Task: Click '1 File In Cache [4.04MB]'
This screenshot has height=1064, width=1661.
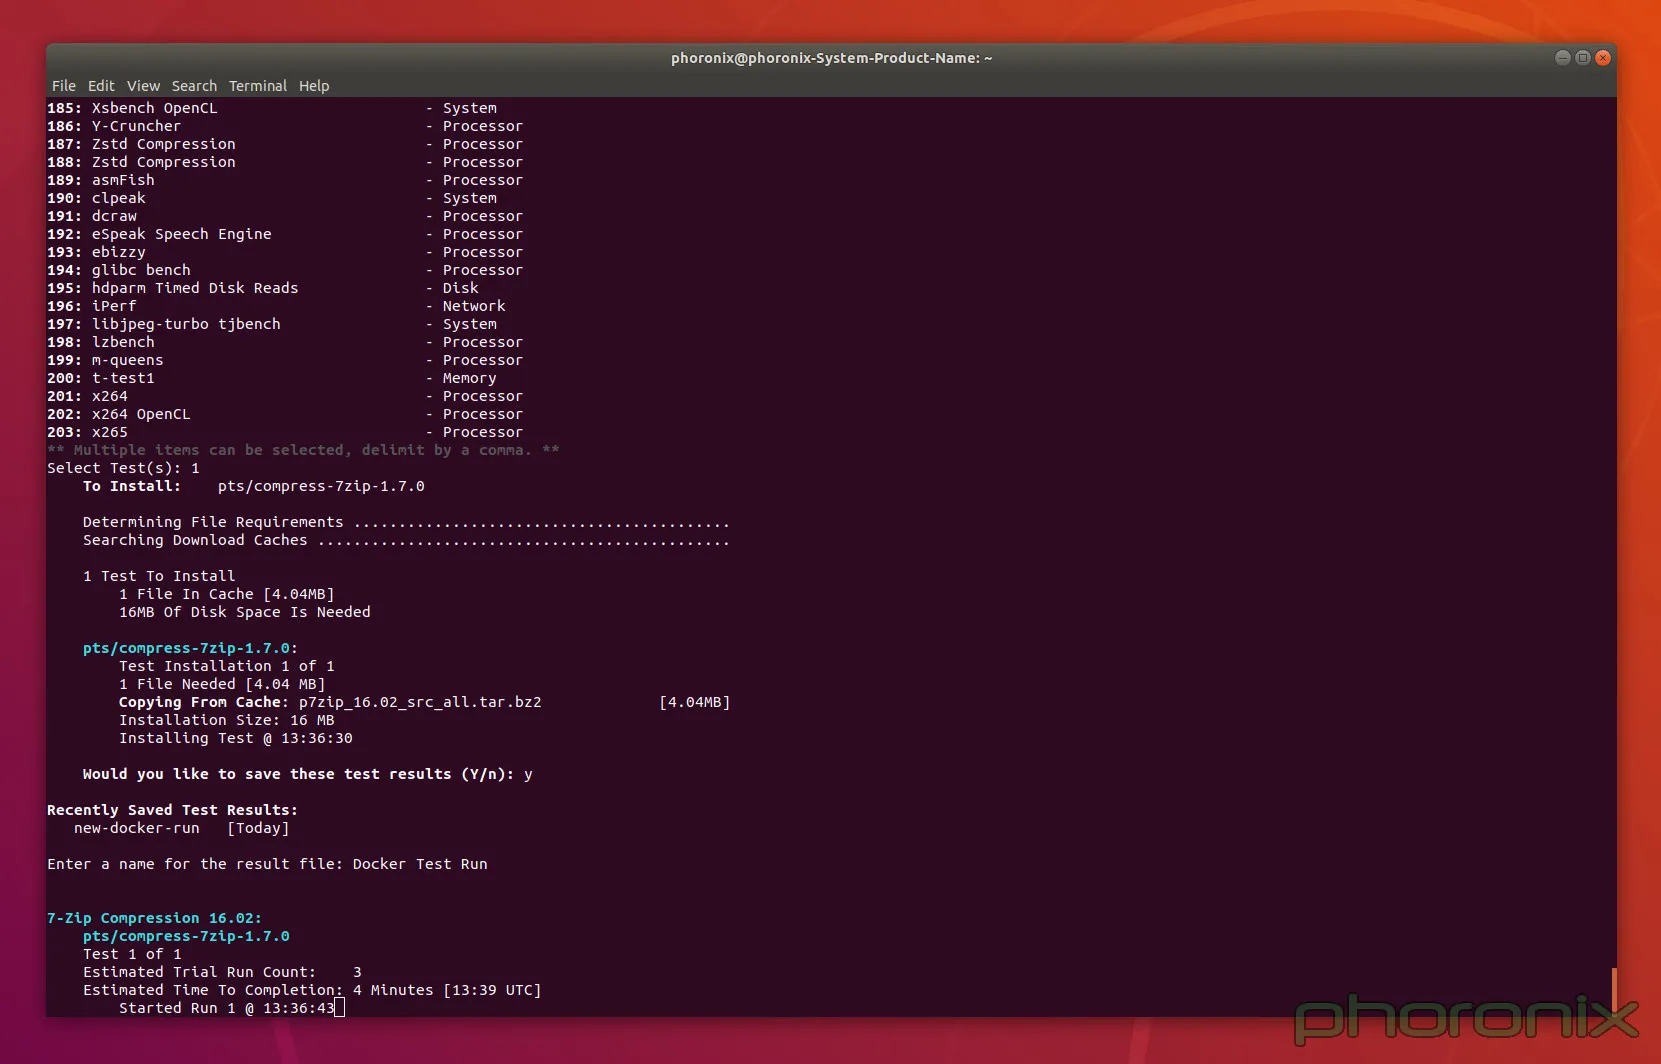Action: pos(227,594)
